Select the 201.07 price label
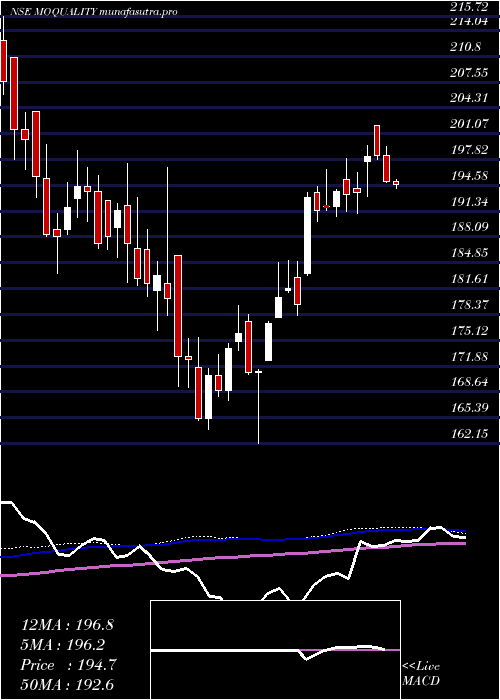The image size is (500, 700). (x=467, y=124)
